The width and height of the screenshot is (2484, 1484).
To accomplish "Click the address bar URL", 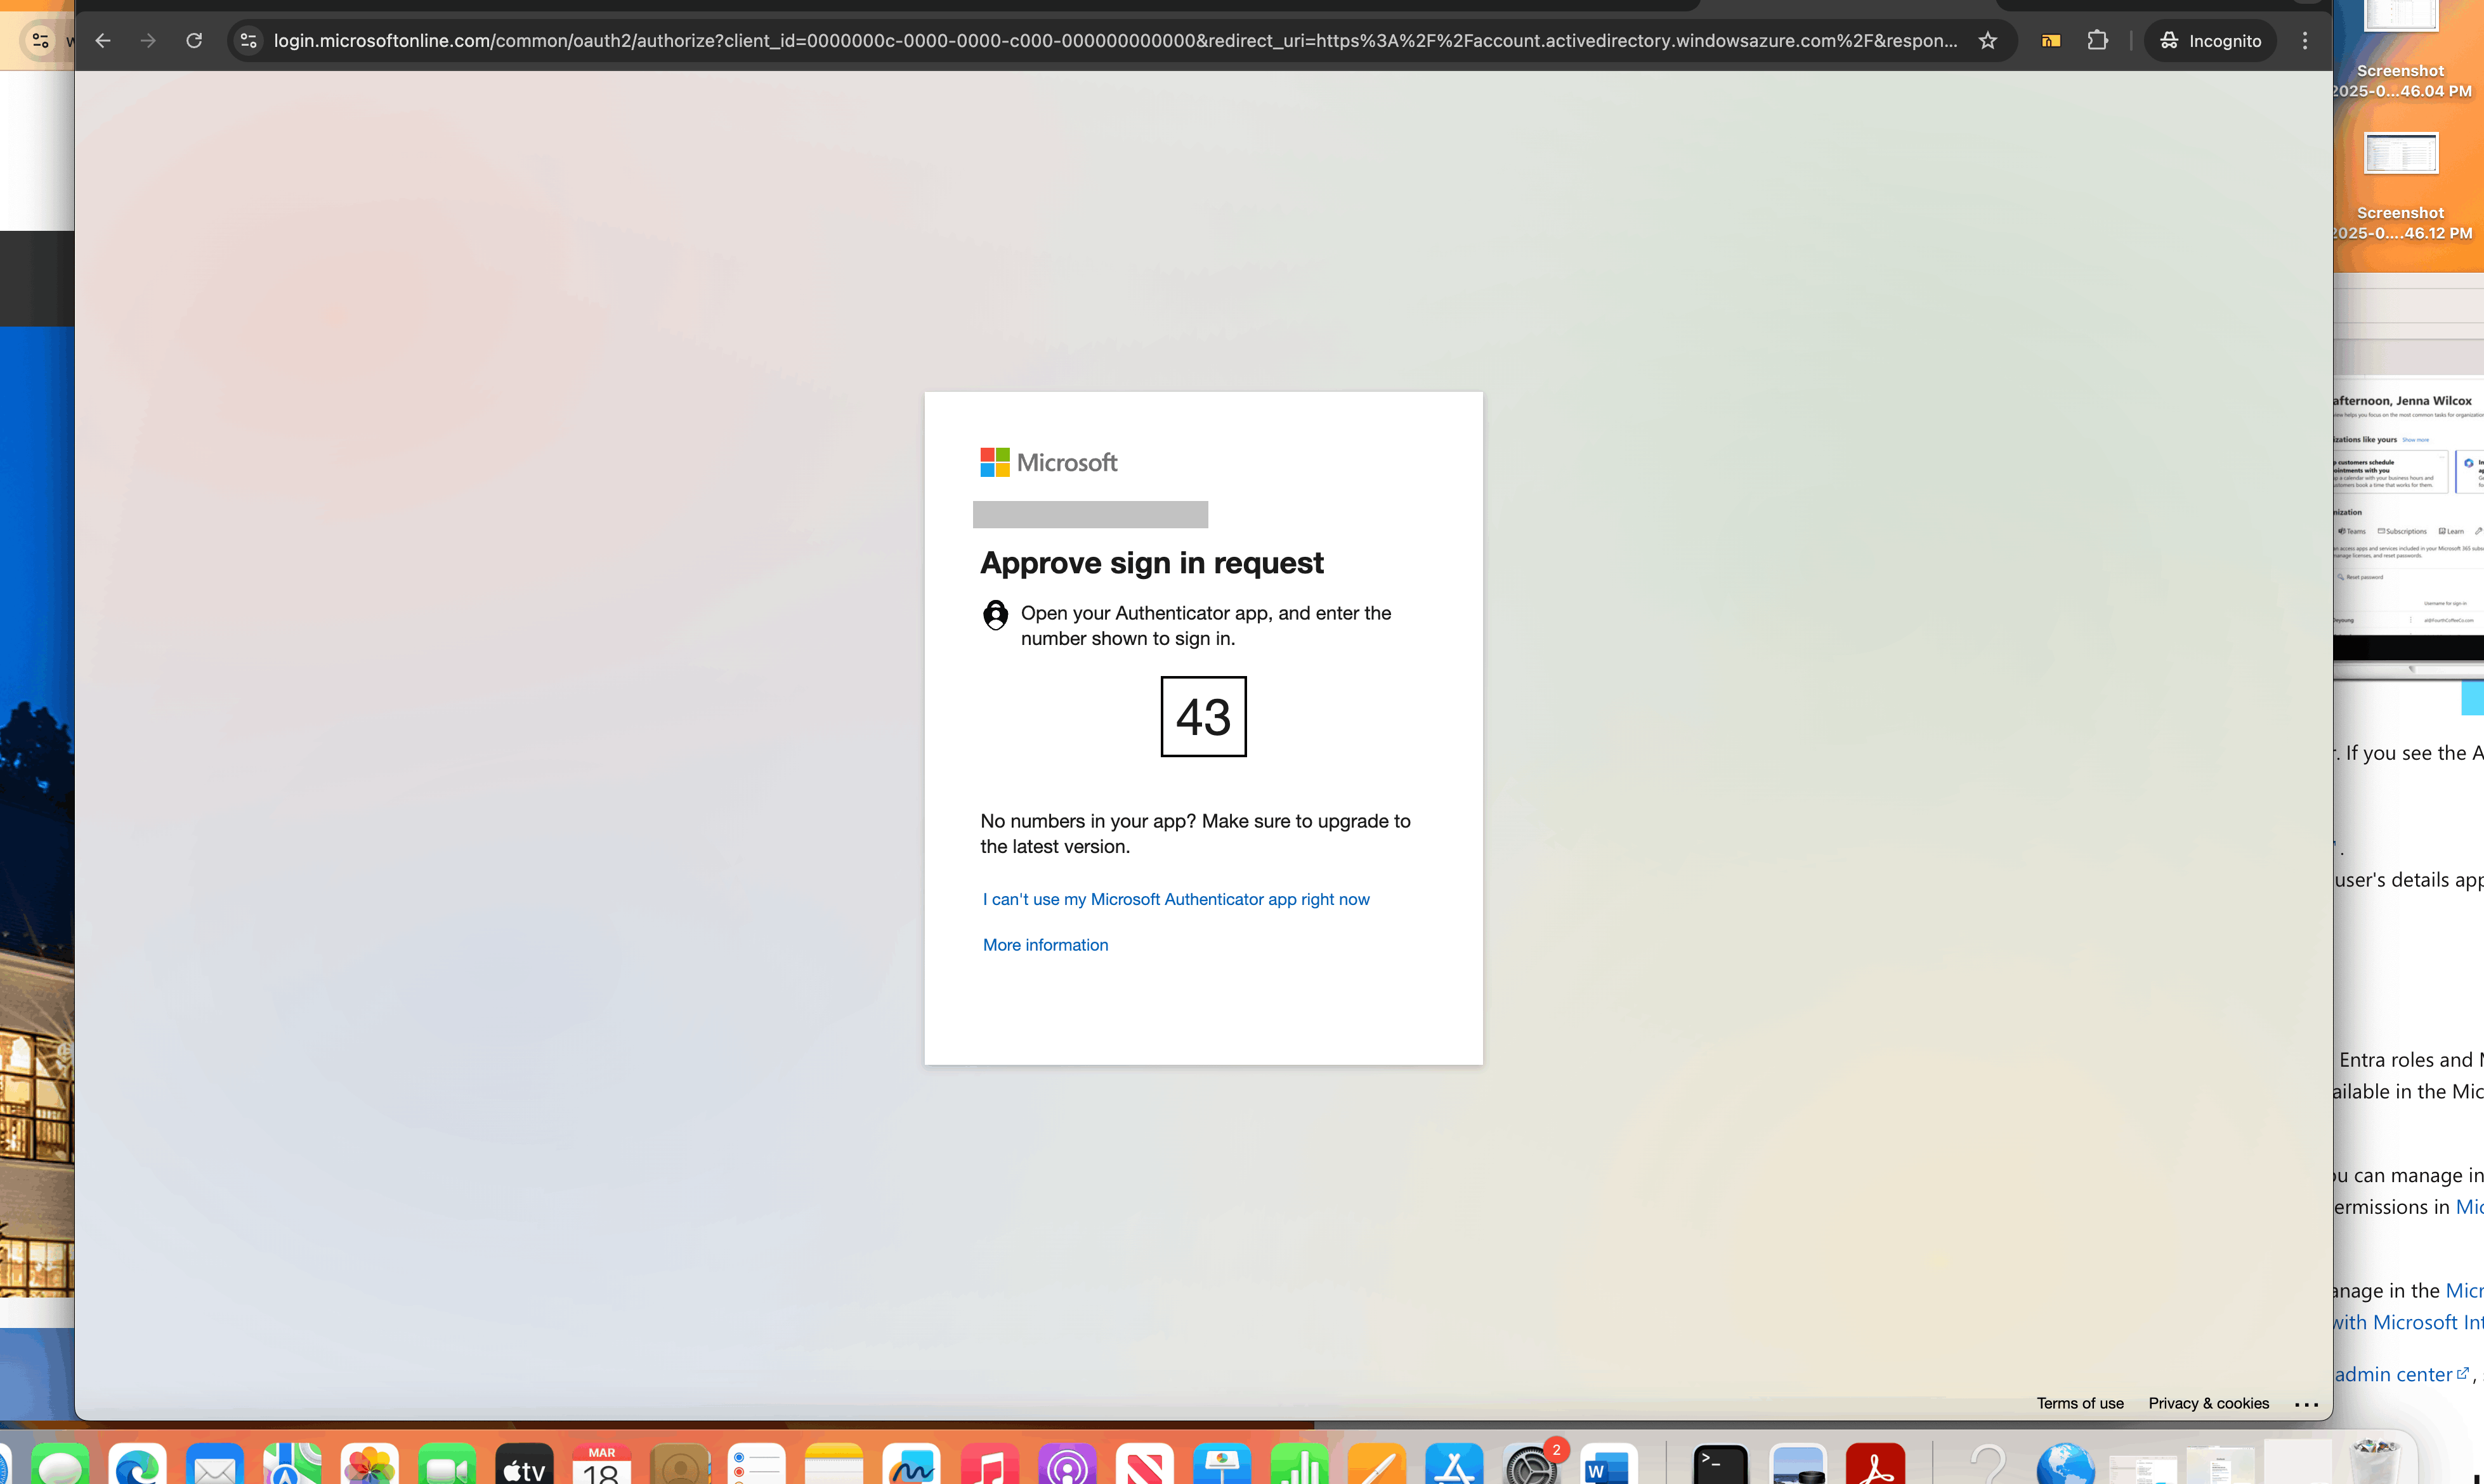I will point(1115,41).
